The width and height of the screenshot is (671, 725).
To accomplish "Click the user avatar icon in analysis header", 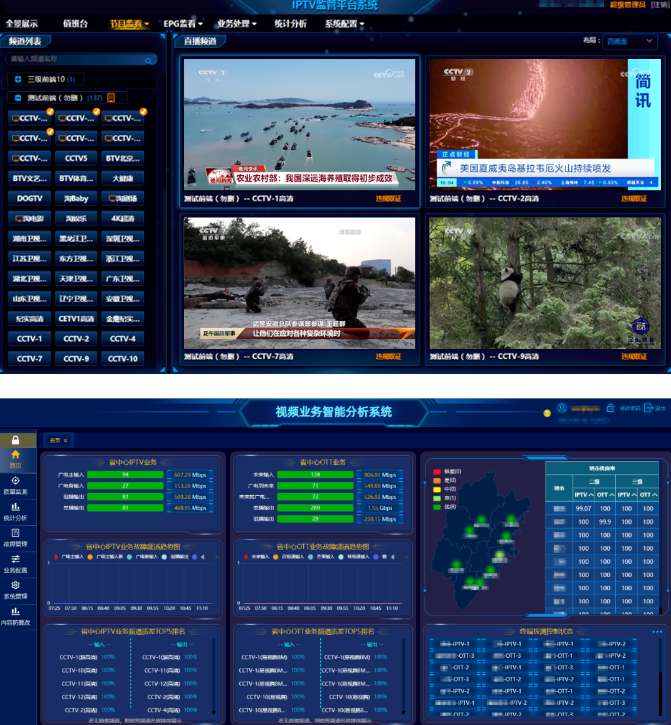I will (x=562, y=408).
